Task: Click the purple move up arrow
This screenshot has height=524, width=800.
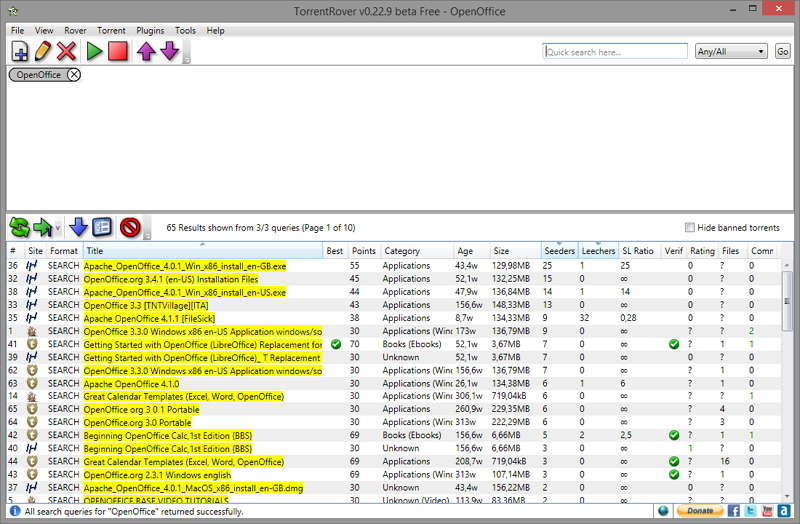Action: click(146, 52)
